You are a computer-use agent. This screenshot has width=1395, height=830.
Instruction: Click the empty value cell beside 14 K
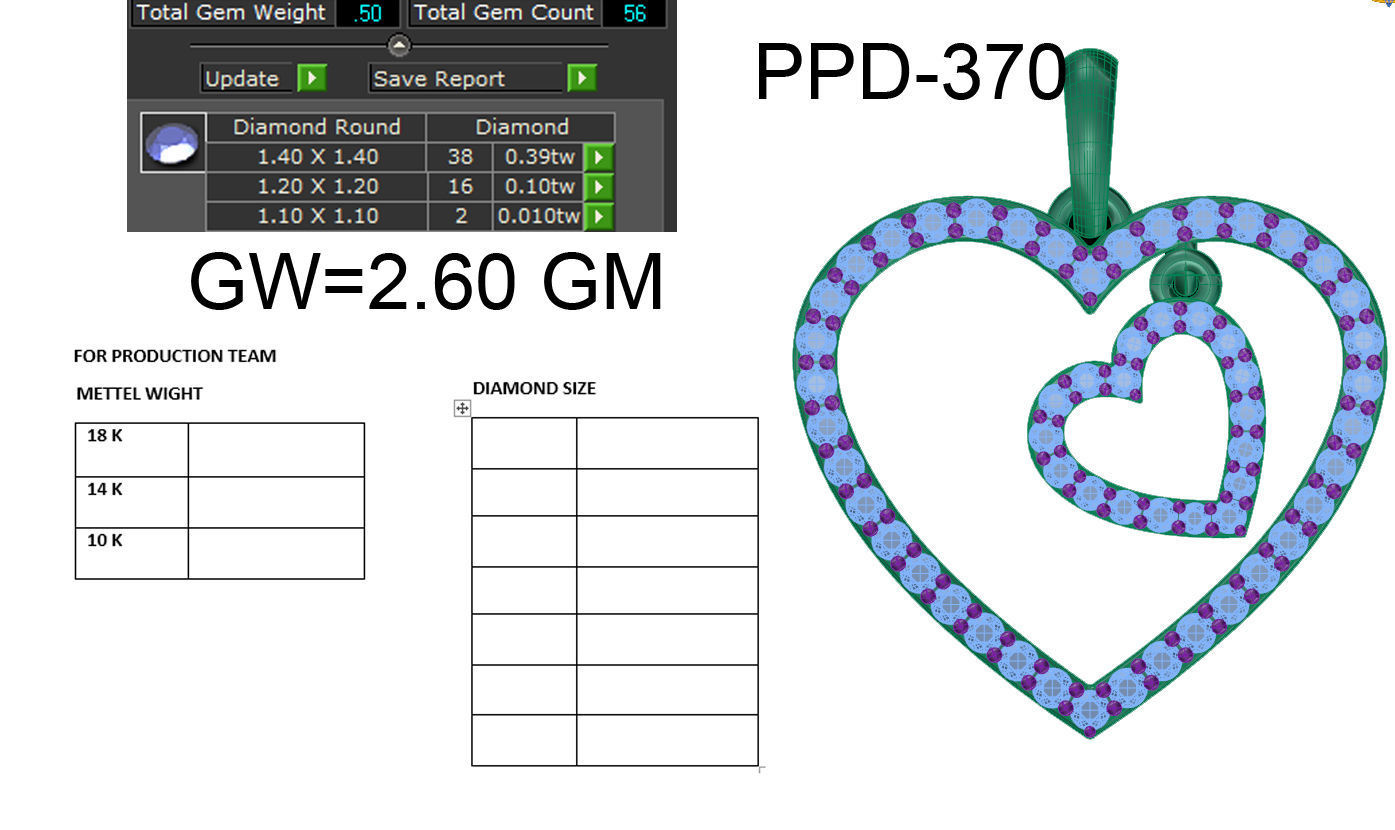[x=276, y=502]
